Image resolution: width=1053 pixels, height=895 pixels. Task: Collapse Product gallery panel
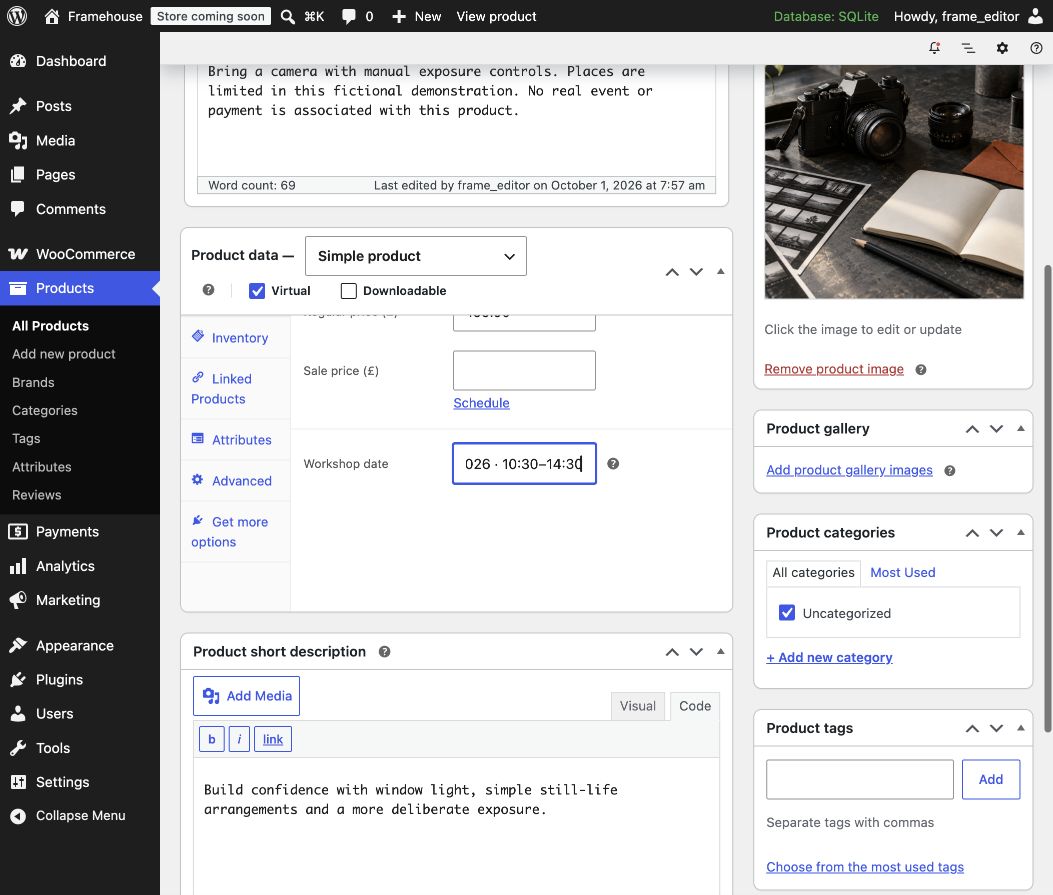pyautogui.click(x=1021, y=428)
